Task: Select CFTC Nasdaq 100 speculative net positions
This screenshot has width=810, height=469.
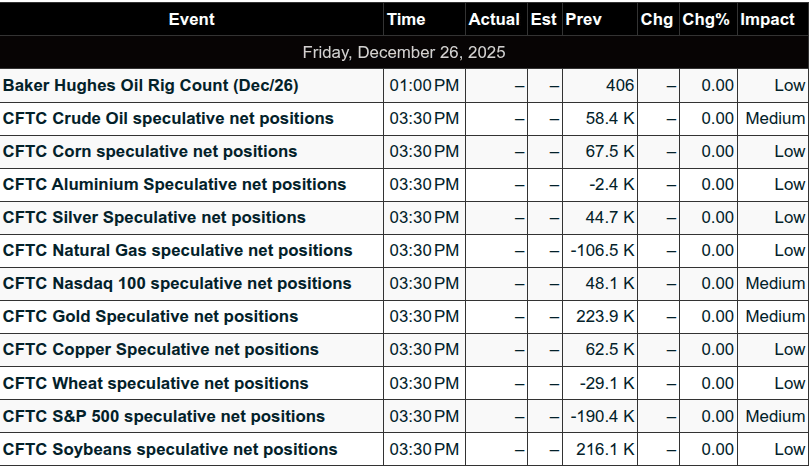Action: click(x=177, y=284)
